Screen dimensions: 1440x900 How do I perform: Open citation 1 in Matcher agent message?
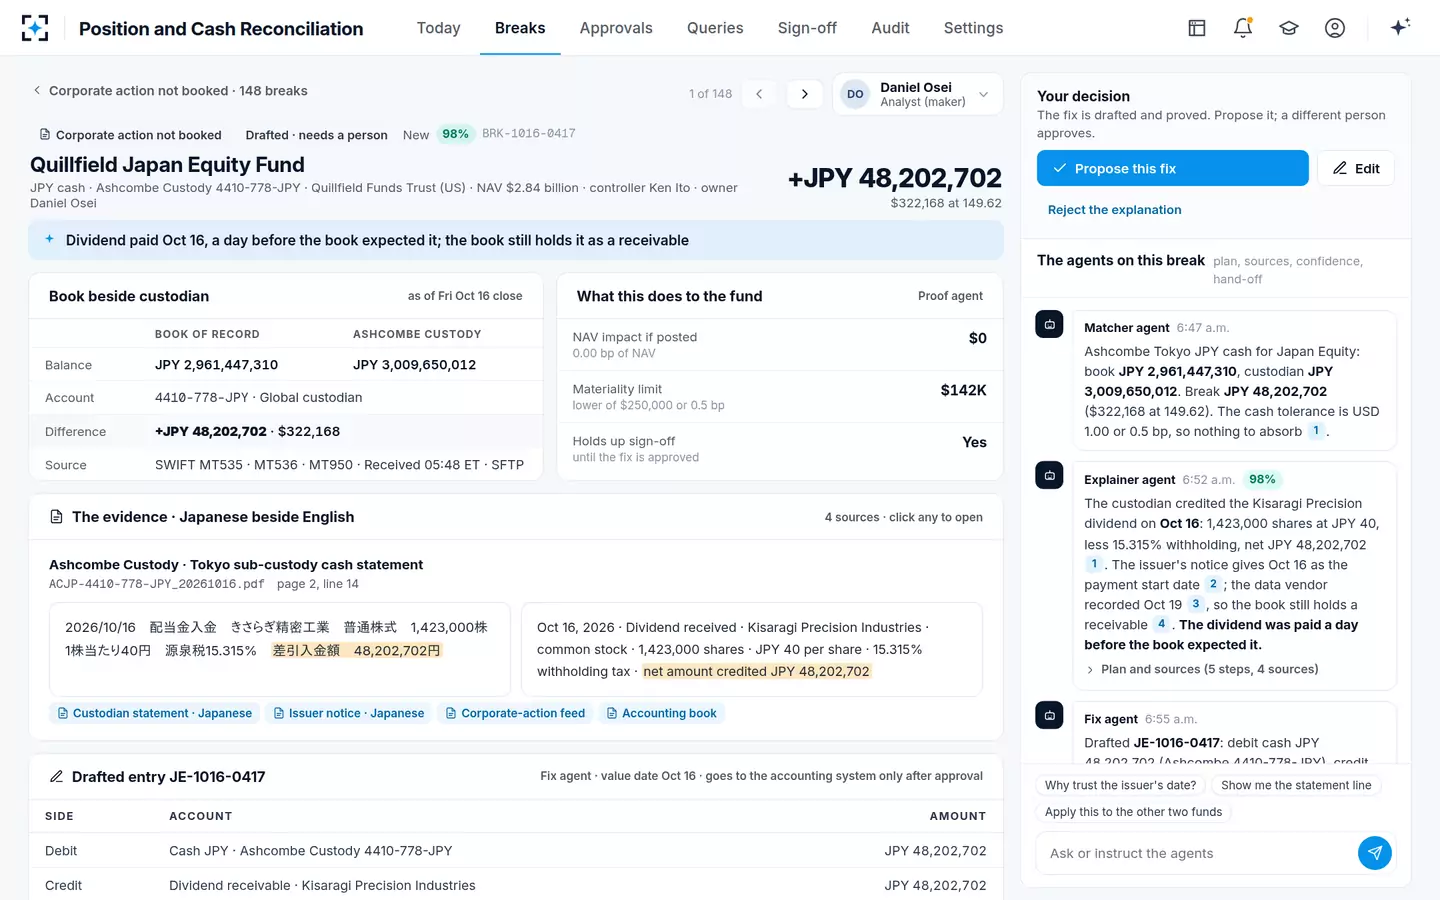[x=1316, y=431]
